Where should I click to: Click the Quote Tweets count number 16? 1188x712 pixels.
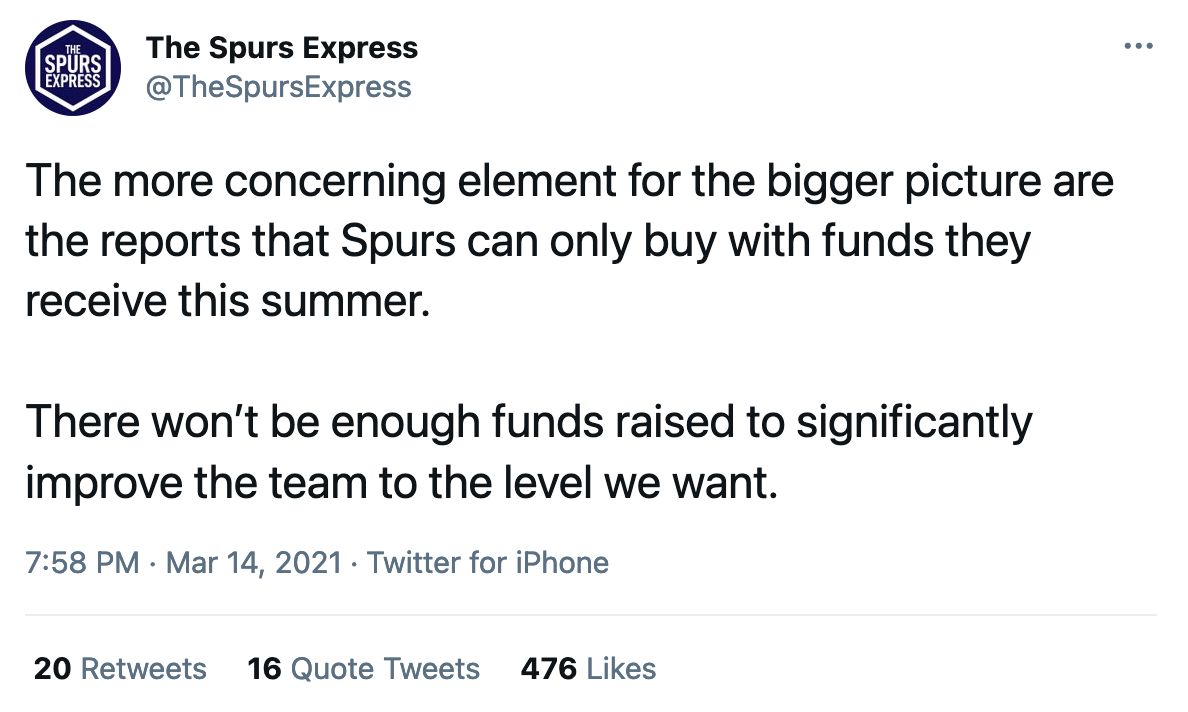pyautogui.click(x=264, y=668)
